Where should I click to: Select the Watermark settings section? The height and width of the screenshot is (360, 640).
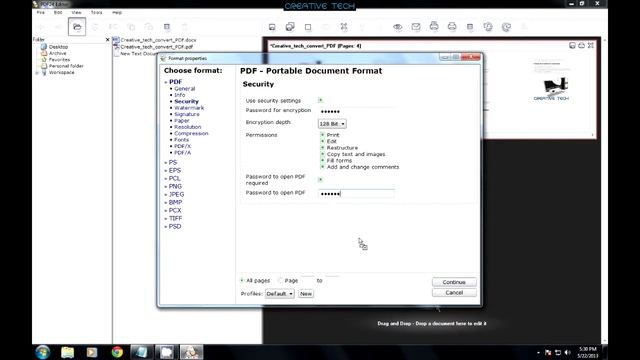189,108
